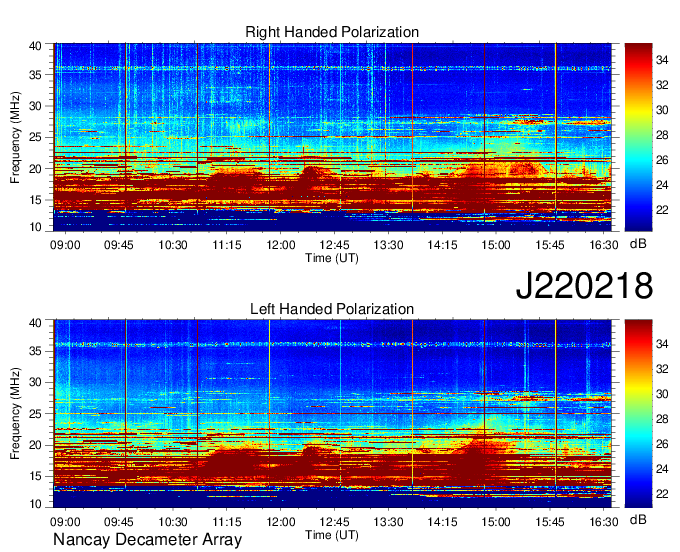Click 13:30 tick under Left Handed plot
The image size is (680, 552).
(x=388, y=522)
